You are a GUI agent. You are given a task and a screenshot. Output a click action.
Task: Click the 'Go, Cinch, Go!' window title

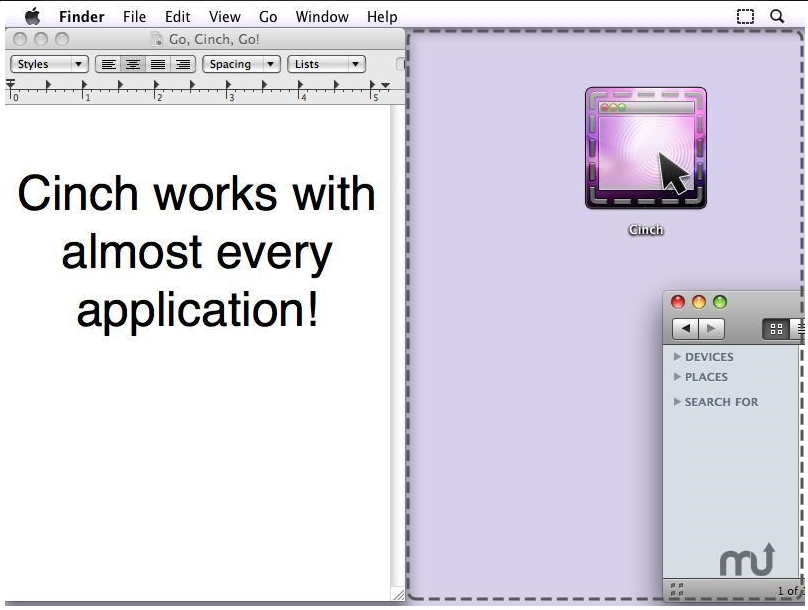point(214,39)
